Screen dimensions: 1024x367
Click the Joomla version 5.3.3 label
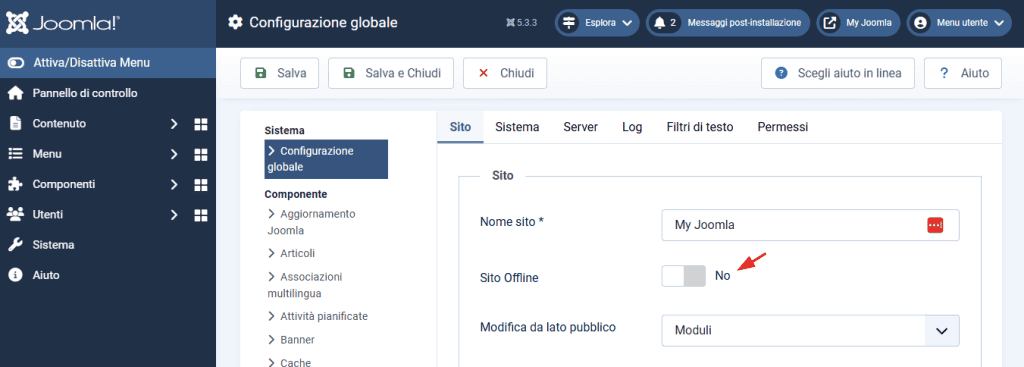pyautogui.click(x=522, y=23)
